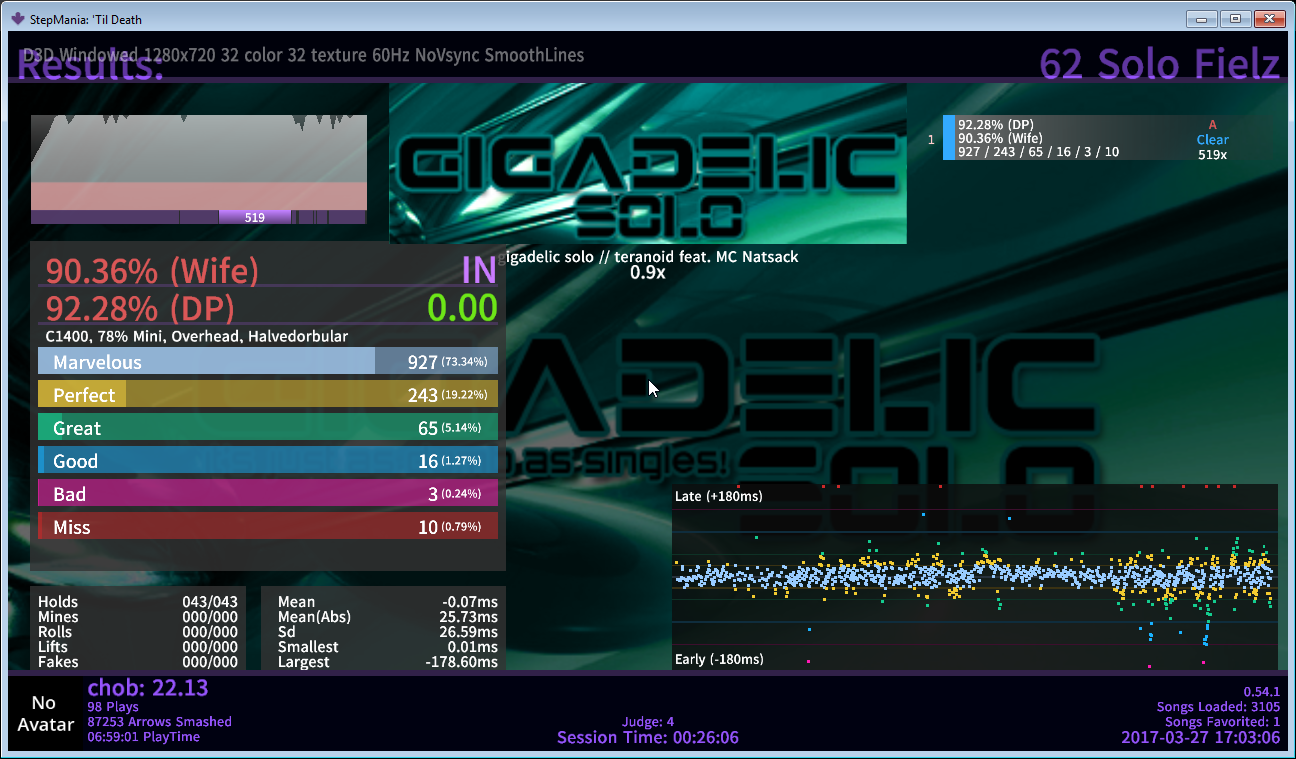Click the A grade on the scoreboard entry
Viewport: 1296px width, 759px height.
(1212, 125)
